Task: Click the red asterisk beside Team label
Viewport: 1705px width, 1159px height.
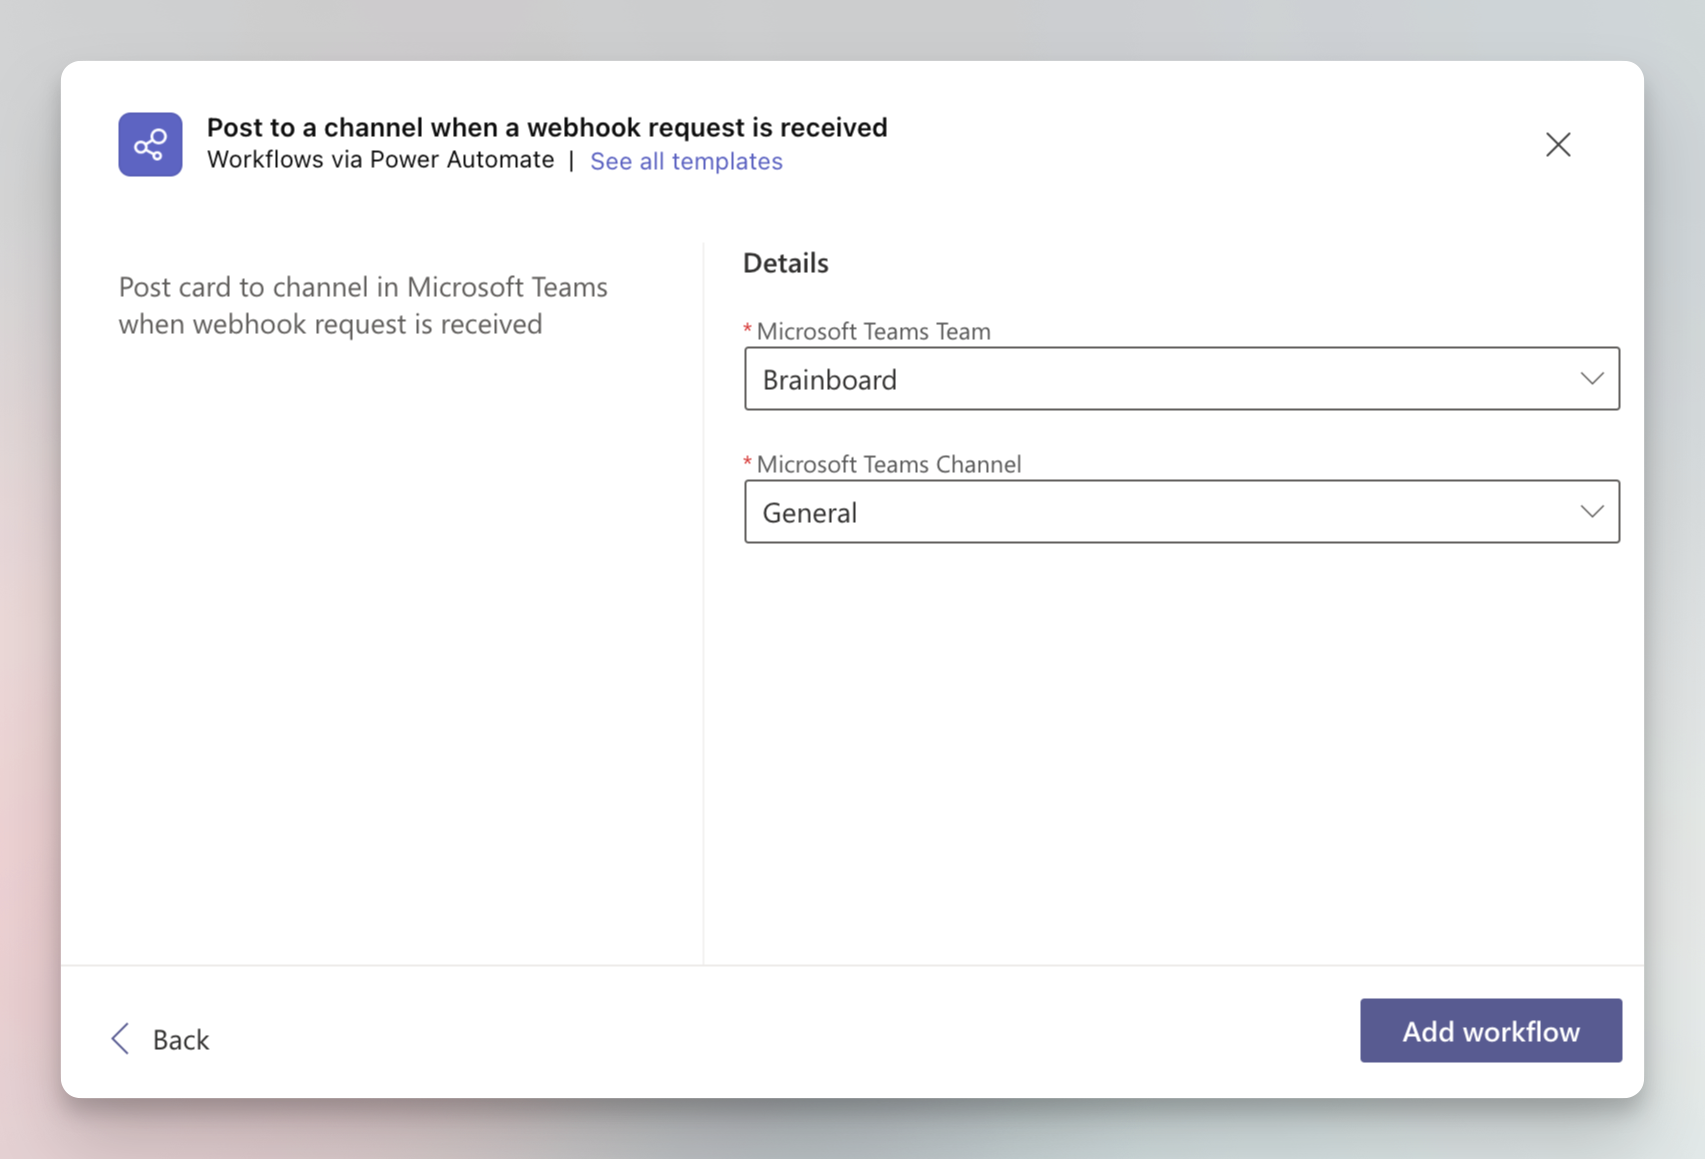Action: pyautogui.click(x=747, y=328)
